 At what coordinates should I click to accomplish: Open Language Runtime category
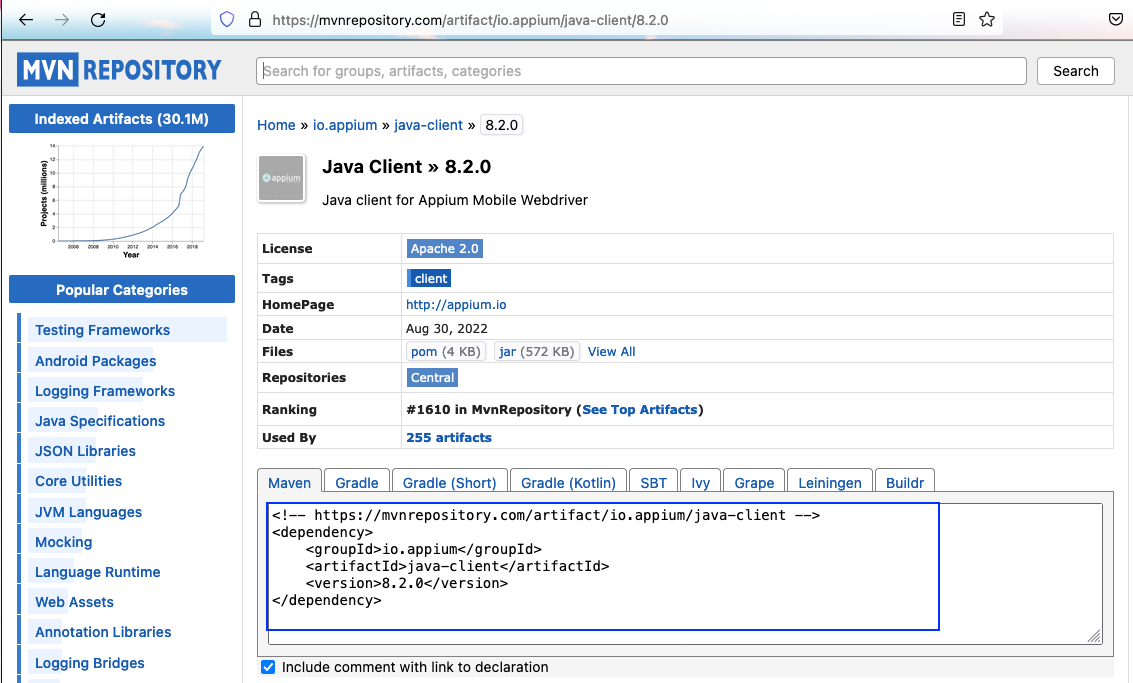(98, 572)
